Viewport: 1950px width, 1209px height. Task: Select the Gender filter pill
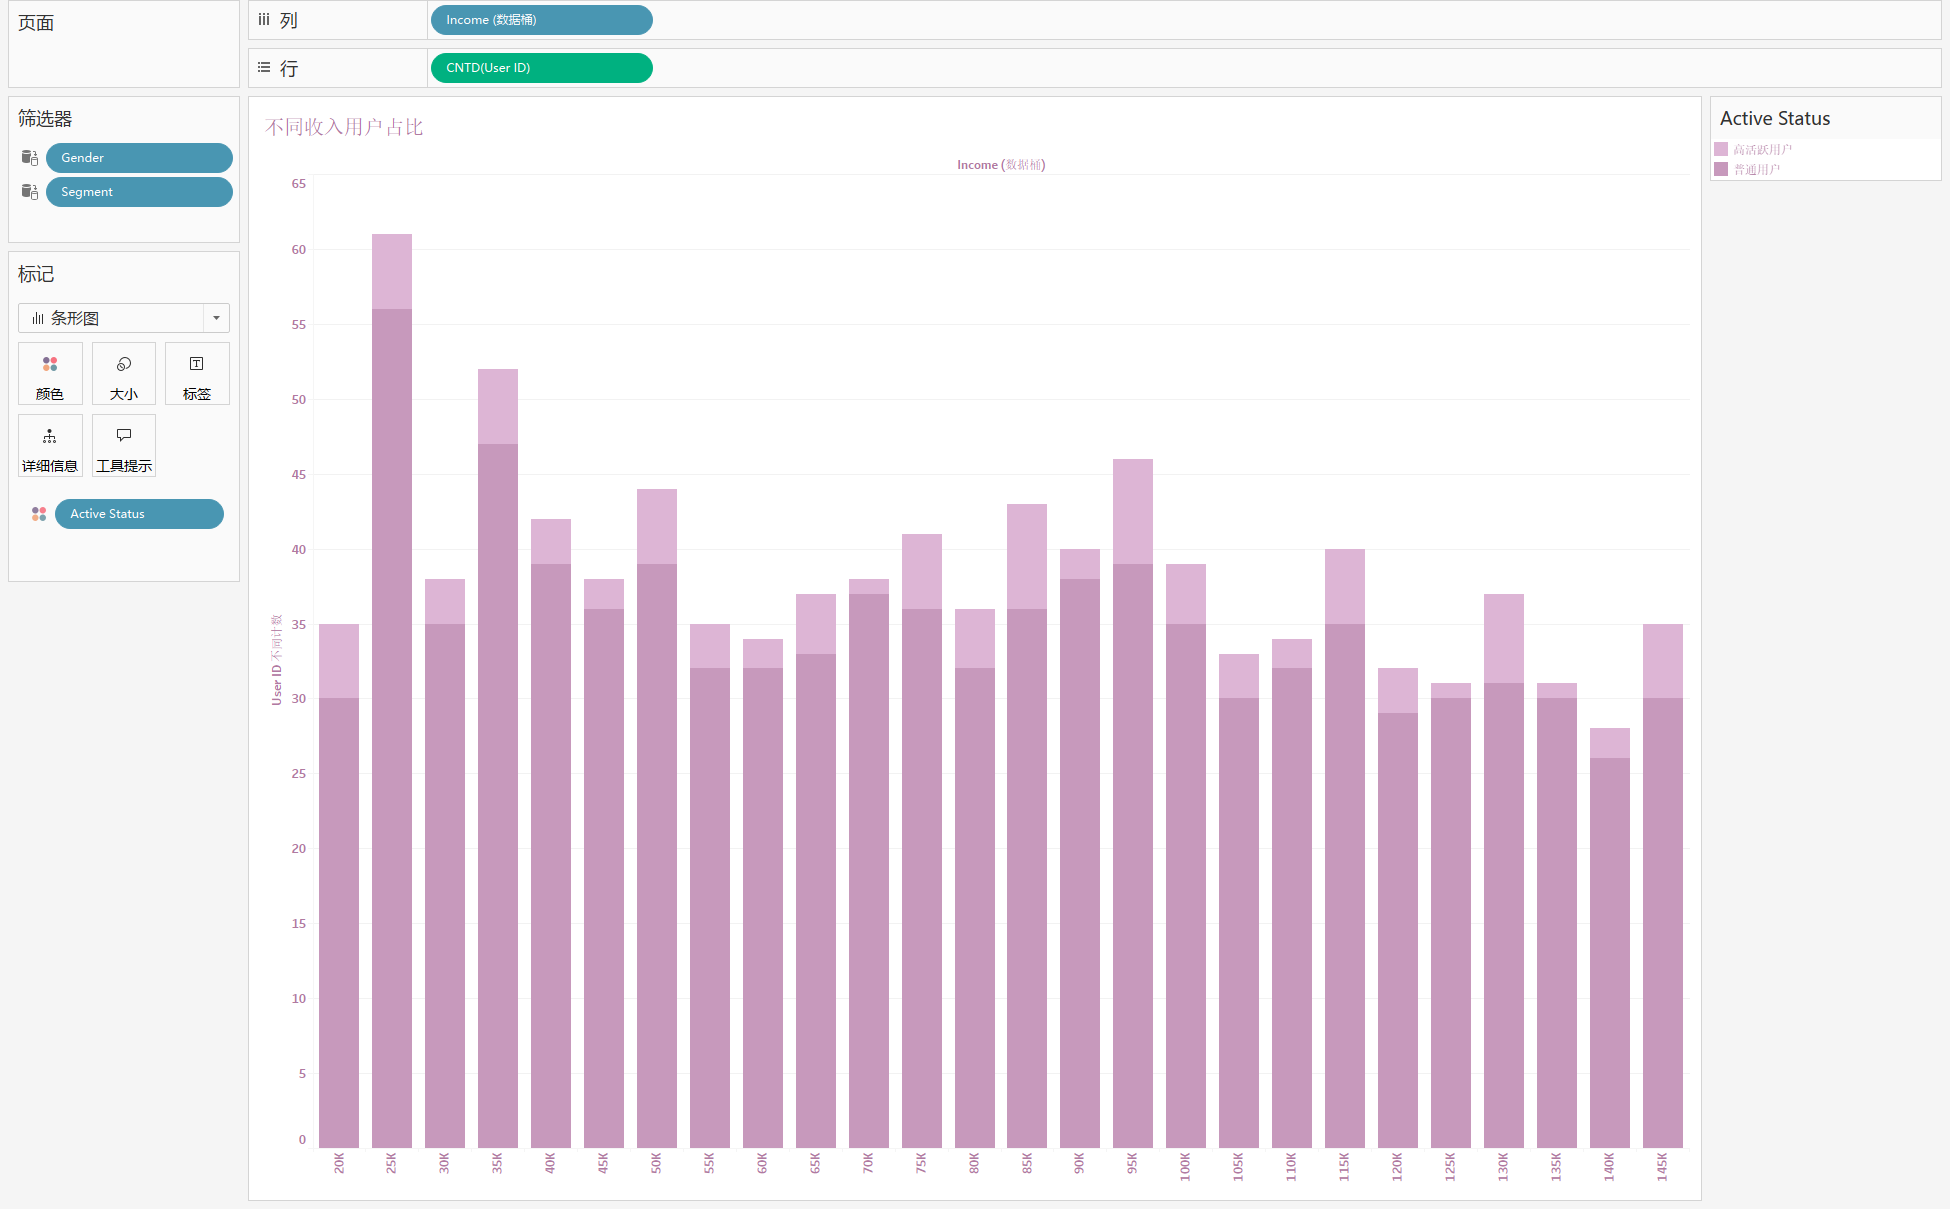(x=139, y=158)
